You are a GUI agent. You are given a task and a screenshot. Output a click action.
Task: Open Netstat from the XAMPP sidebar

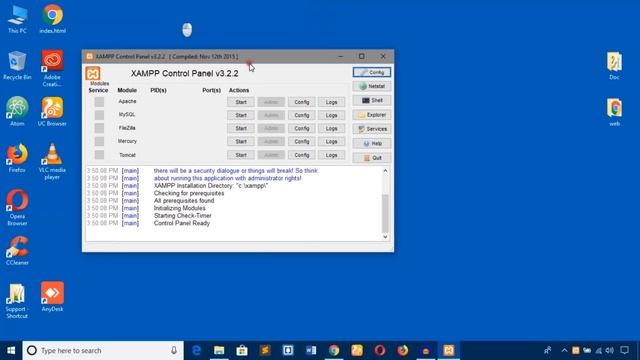372,87
